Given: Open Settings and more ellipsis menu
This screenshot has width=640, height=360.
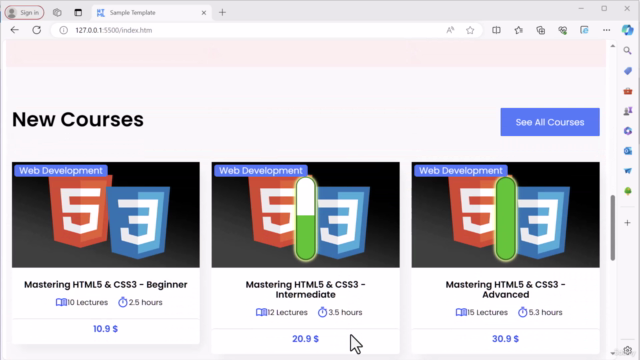Looking at the screenshot, I should click(607, 30).
